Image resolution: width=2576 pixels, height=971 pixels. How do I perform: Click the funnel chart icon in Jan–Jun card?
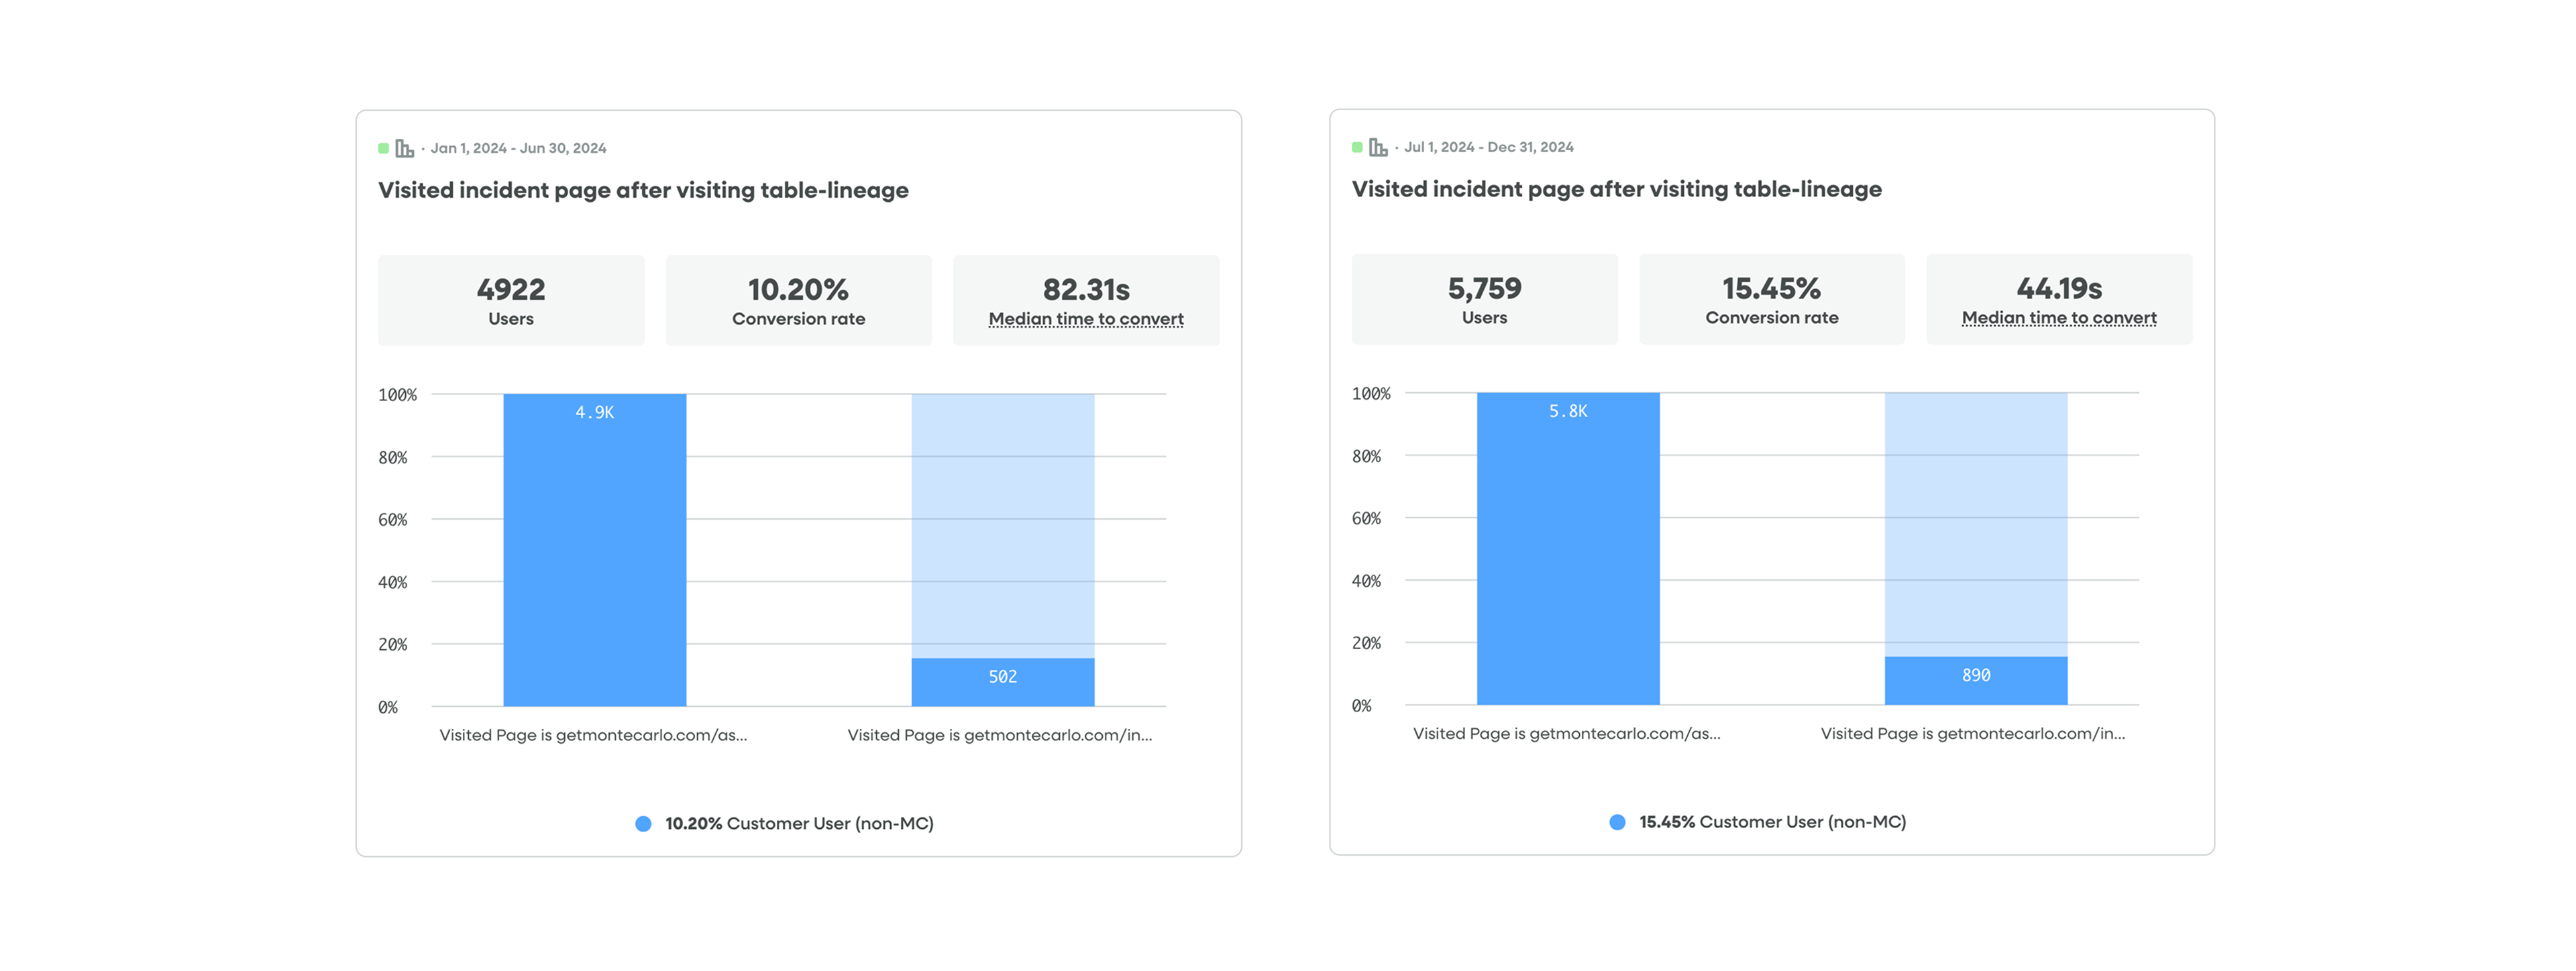pos(404,148)
